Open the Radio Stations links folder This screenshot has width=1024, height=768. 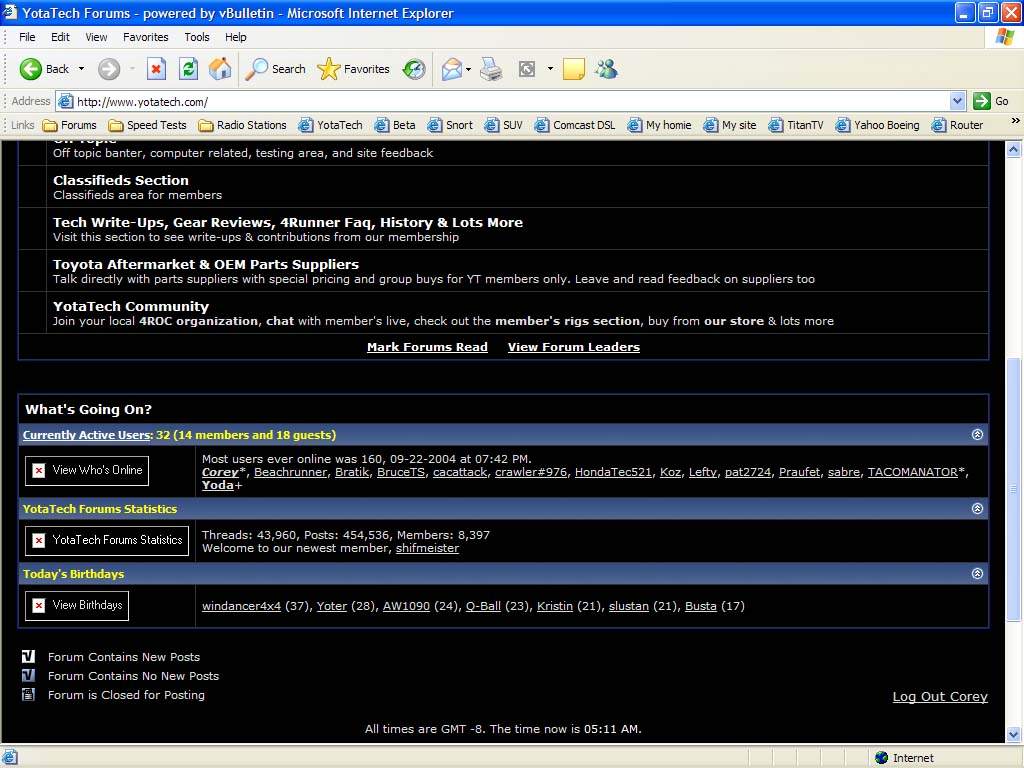[242, 125]
